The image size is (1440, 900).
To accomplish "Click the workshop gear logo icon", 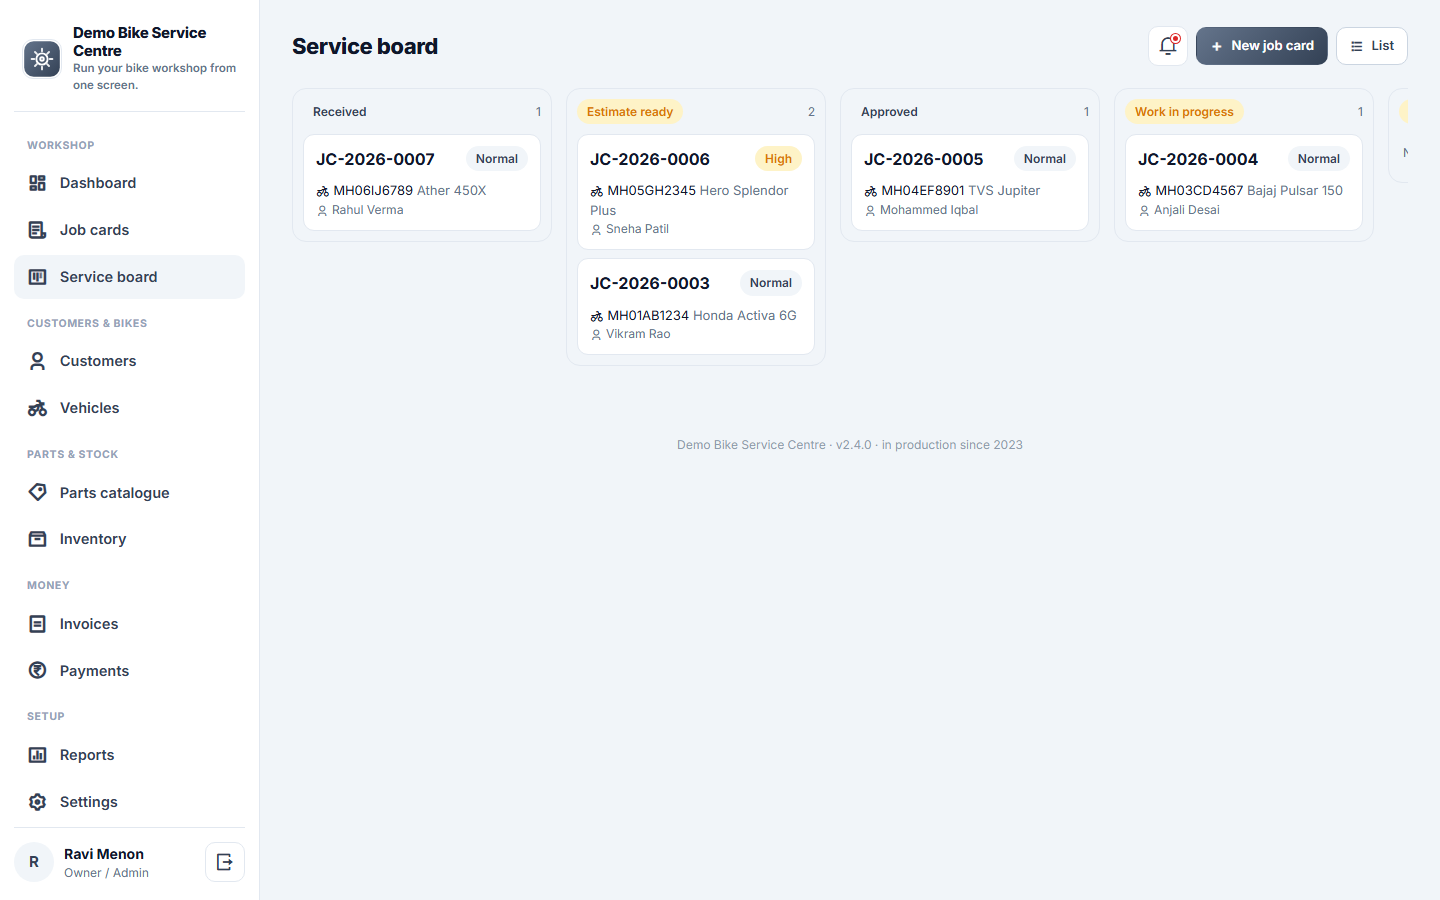I will pyautogui.click(x=42, y=59).
